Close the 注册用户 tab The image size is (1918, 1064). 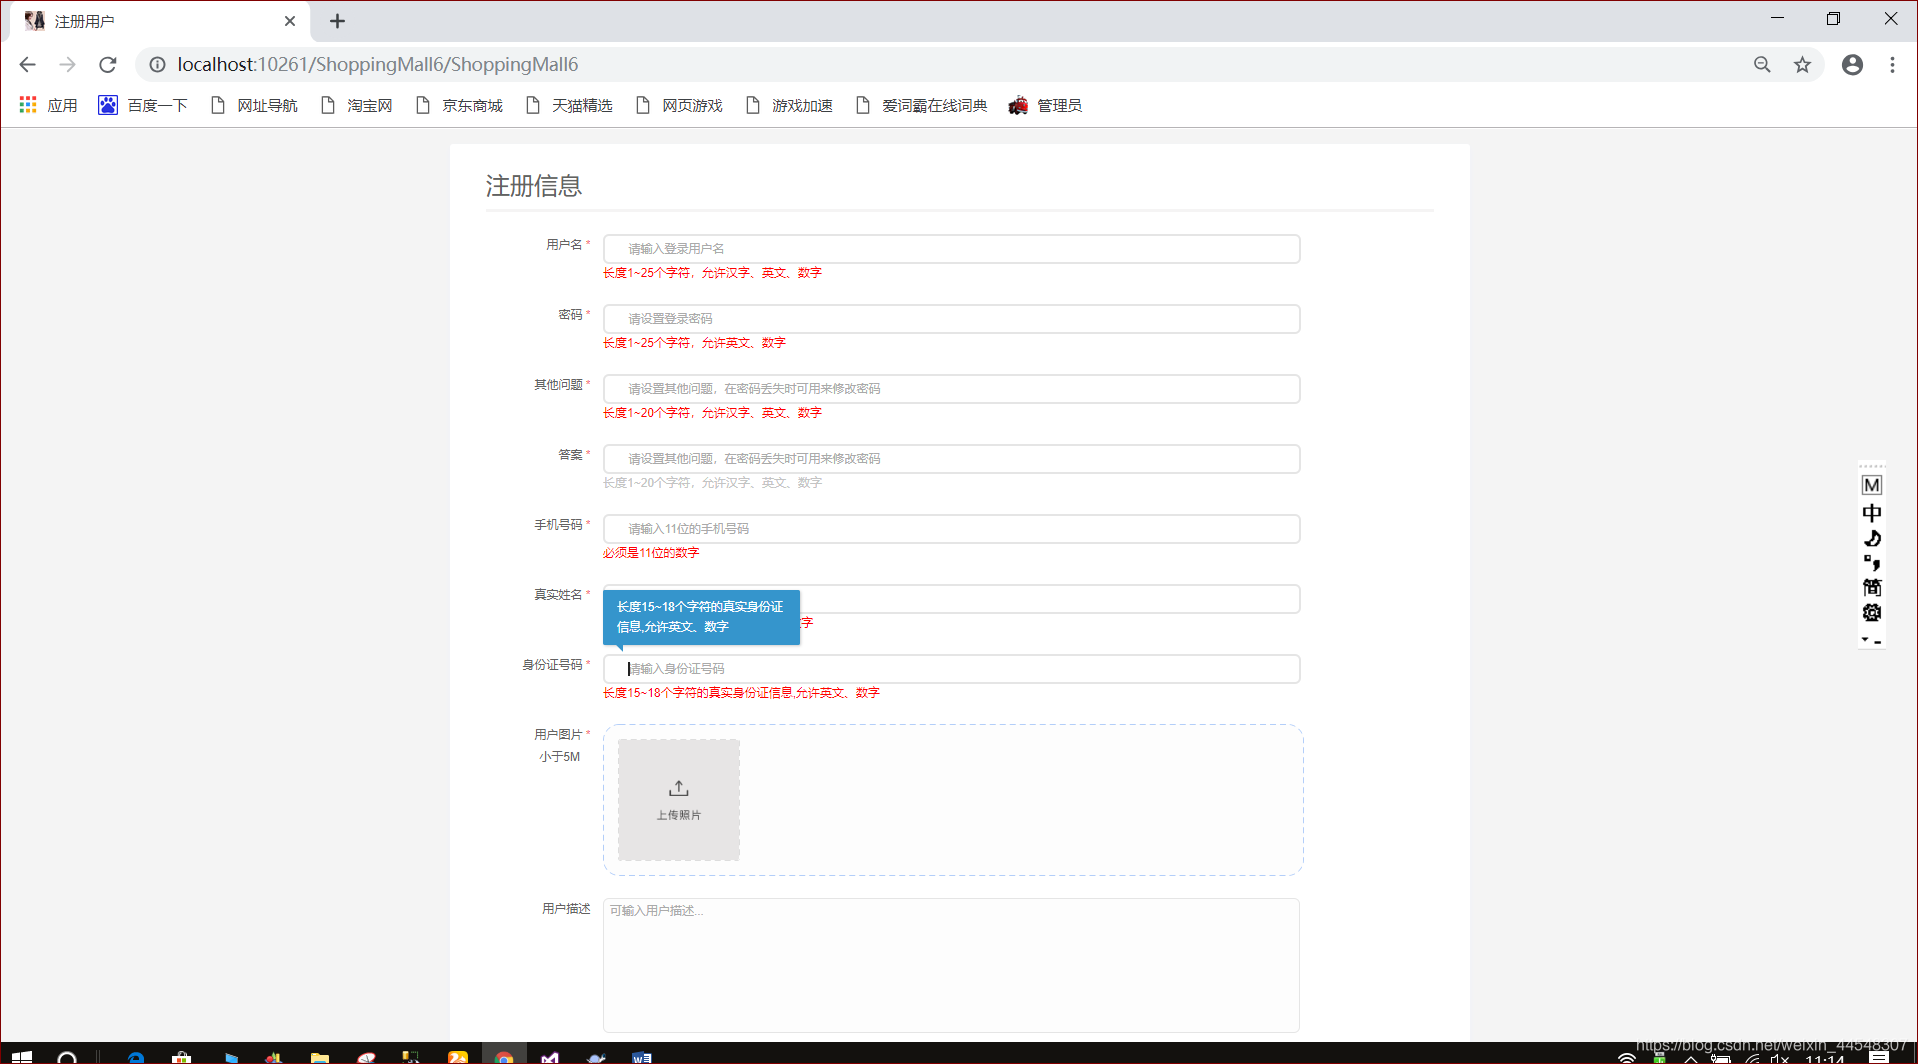click(290, 21)
